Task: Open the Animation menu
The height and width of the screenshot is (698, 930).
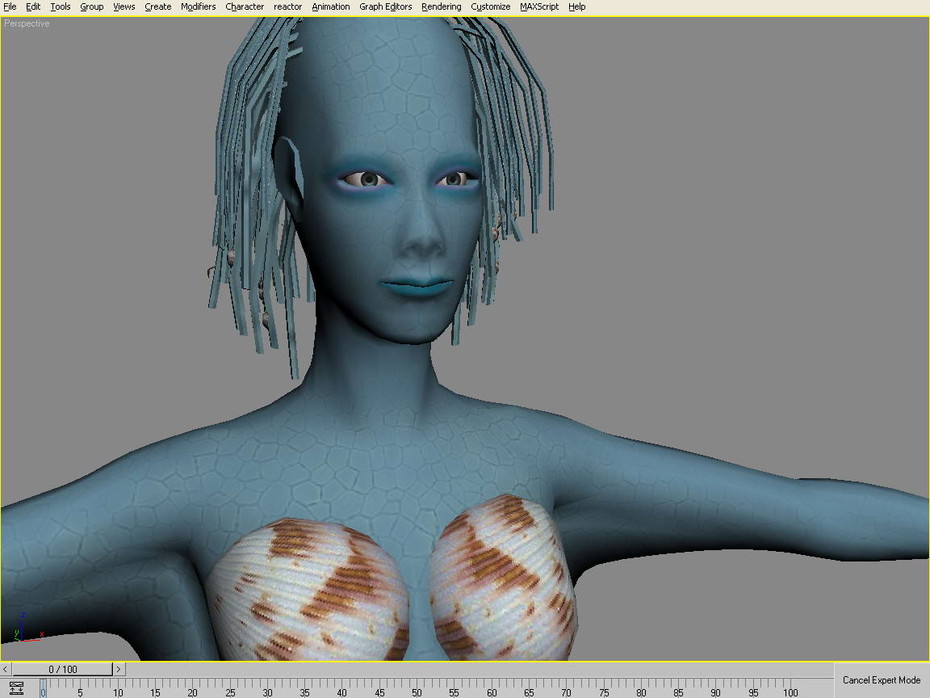Action: click(x=330, y=7)
